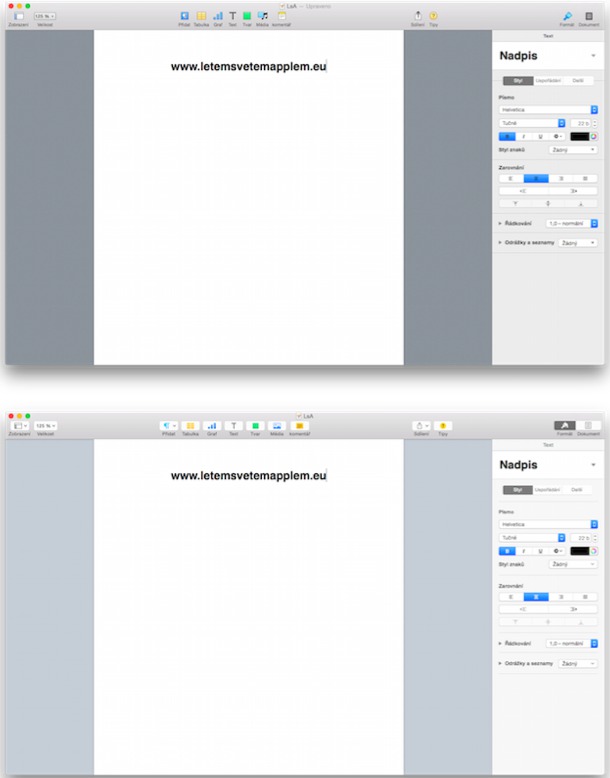
Task: Add a chart with Graf, lower window
Action: pyautogui.click(x=212, y=426)
